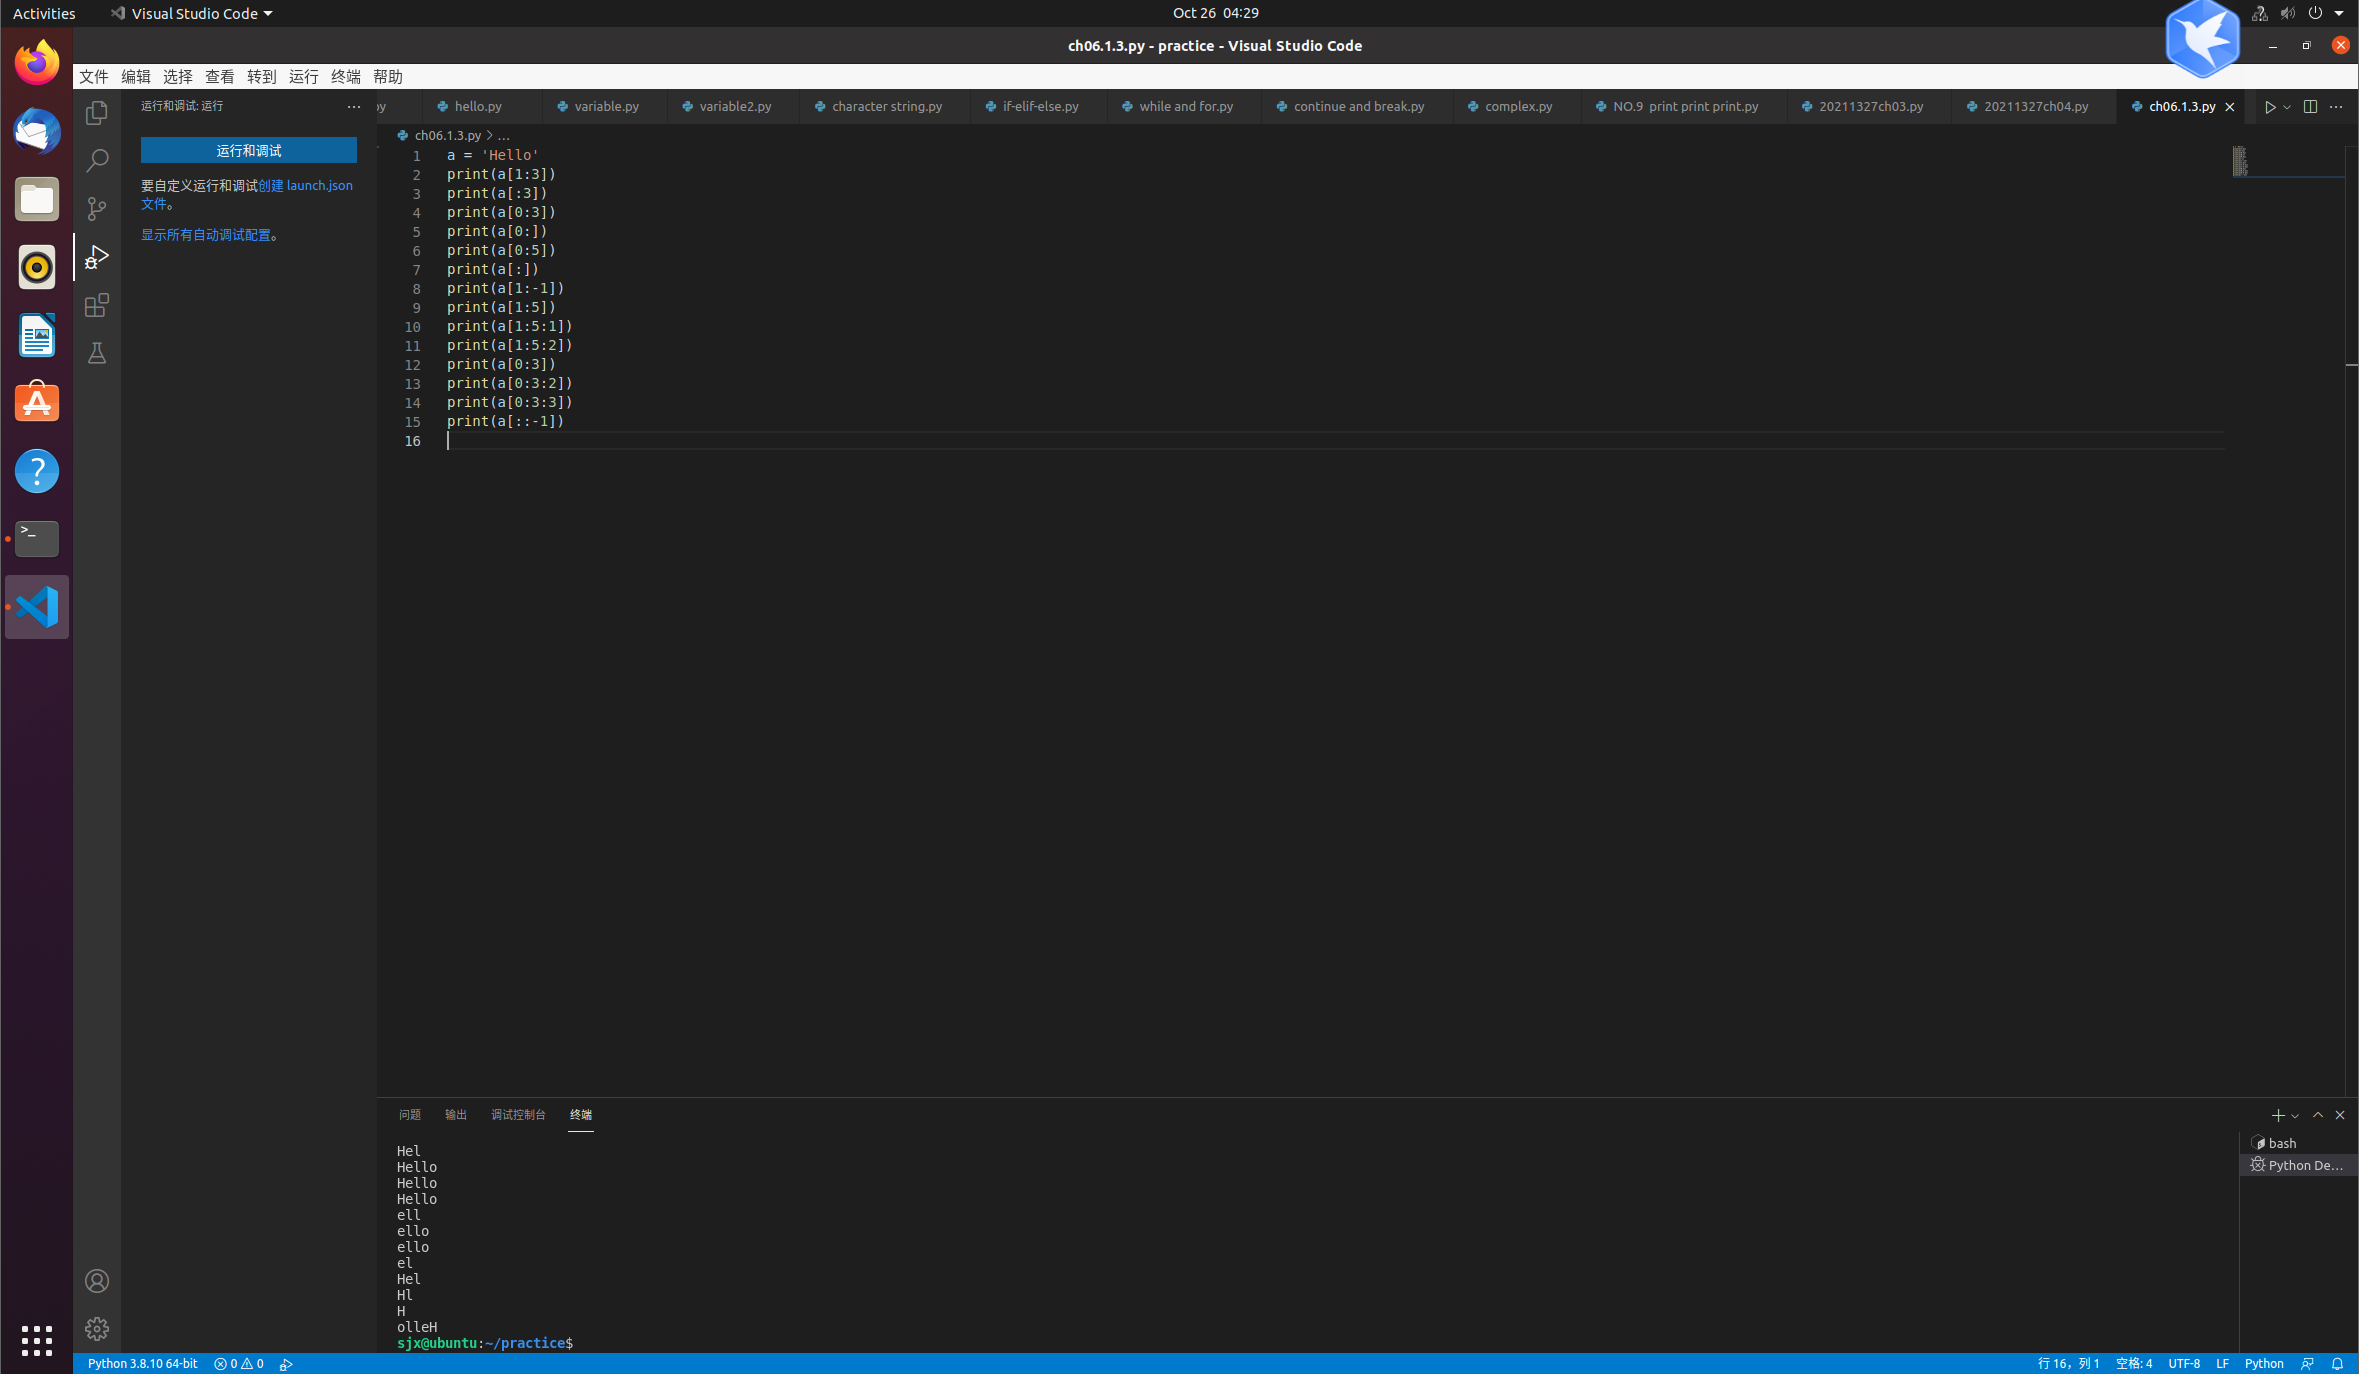The height and width of the screenshot is (1374, 2359).
Task: Switch to the hello.py tab
Action: coord(477,107)
